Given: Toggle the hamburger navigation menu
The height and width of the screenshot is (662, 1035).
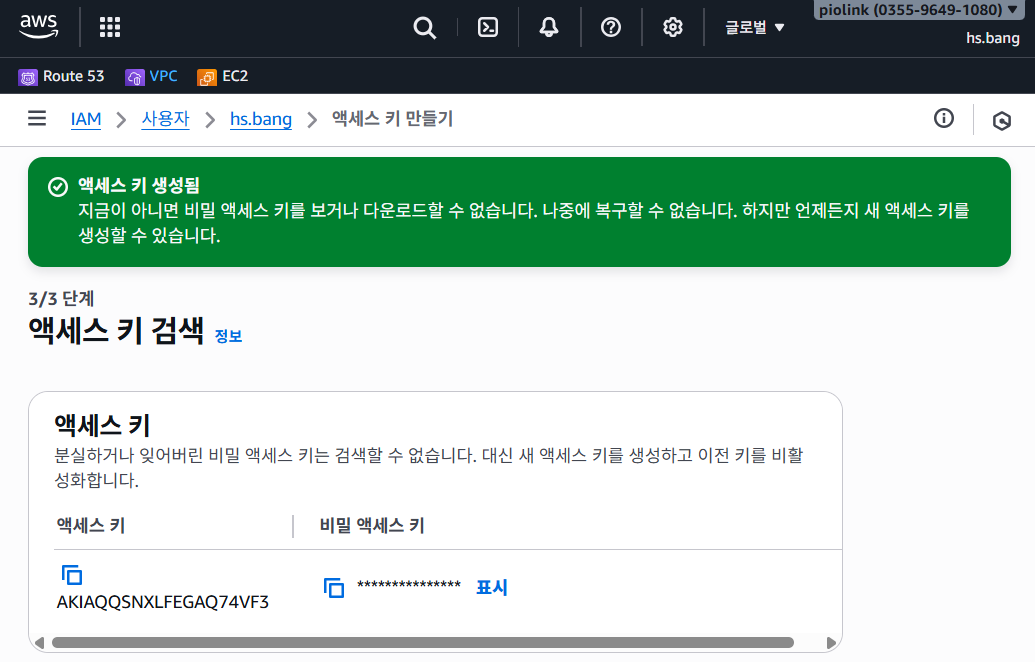Looking at the screenshot, I should point(37,118).
